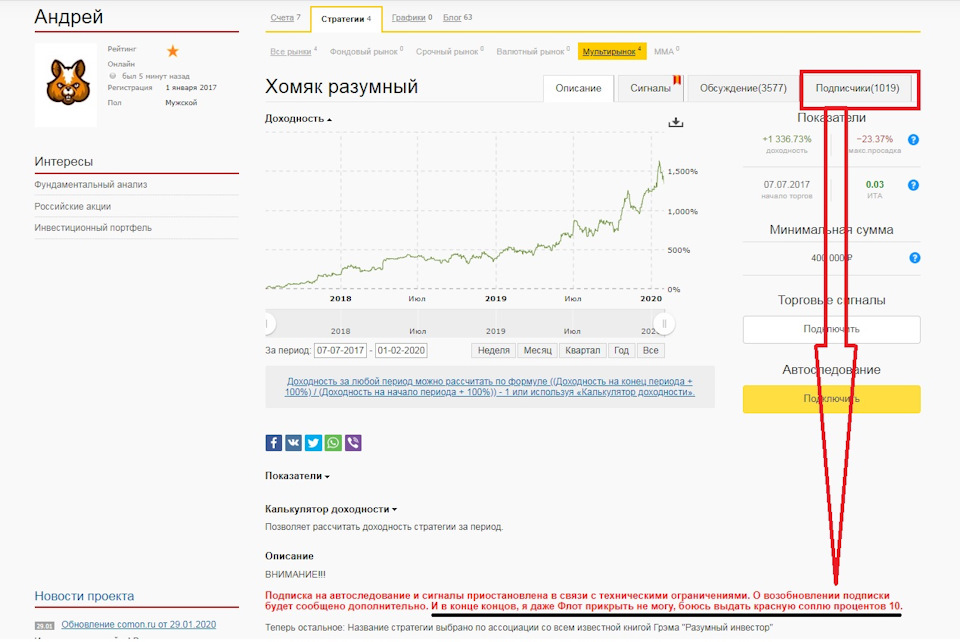Switch to the Обсуждение(3577) tab
960x642 pixels.
point(743,89)
